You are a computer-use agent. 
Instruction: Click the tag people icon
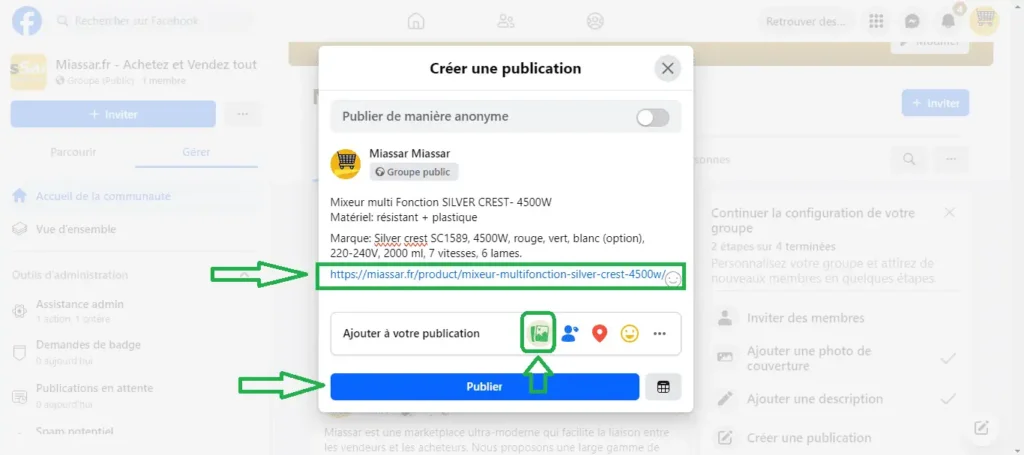pos(570,334)
